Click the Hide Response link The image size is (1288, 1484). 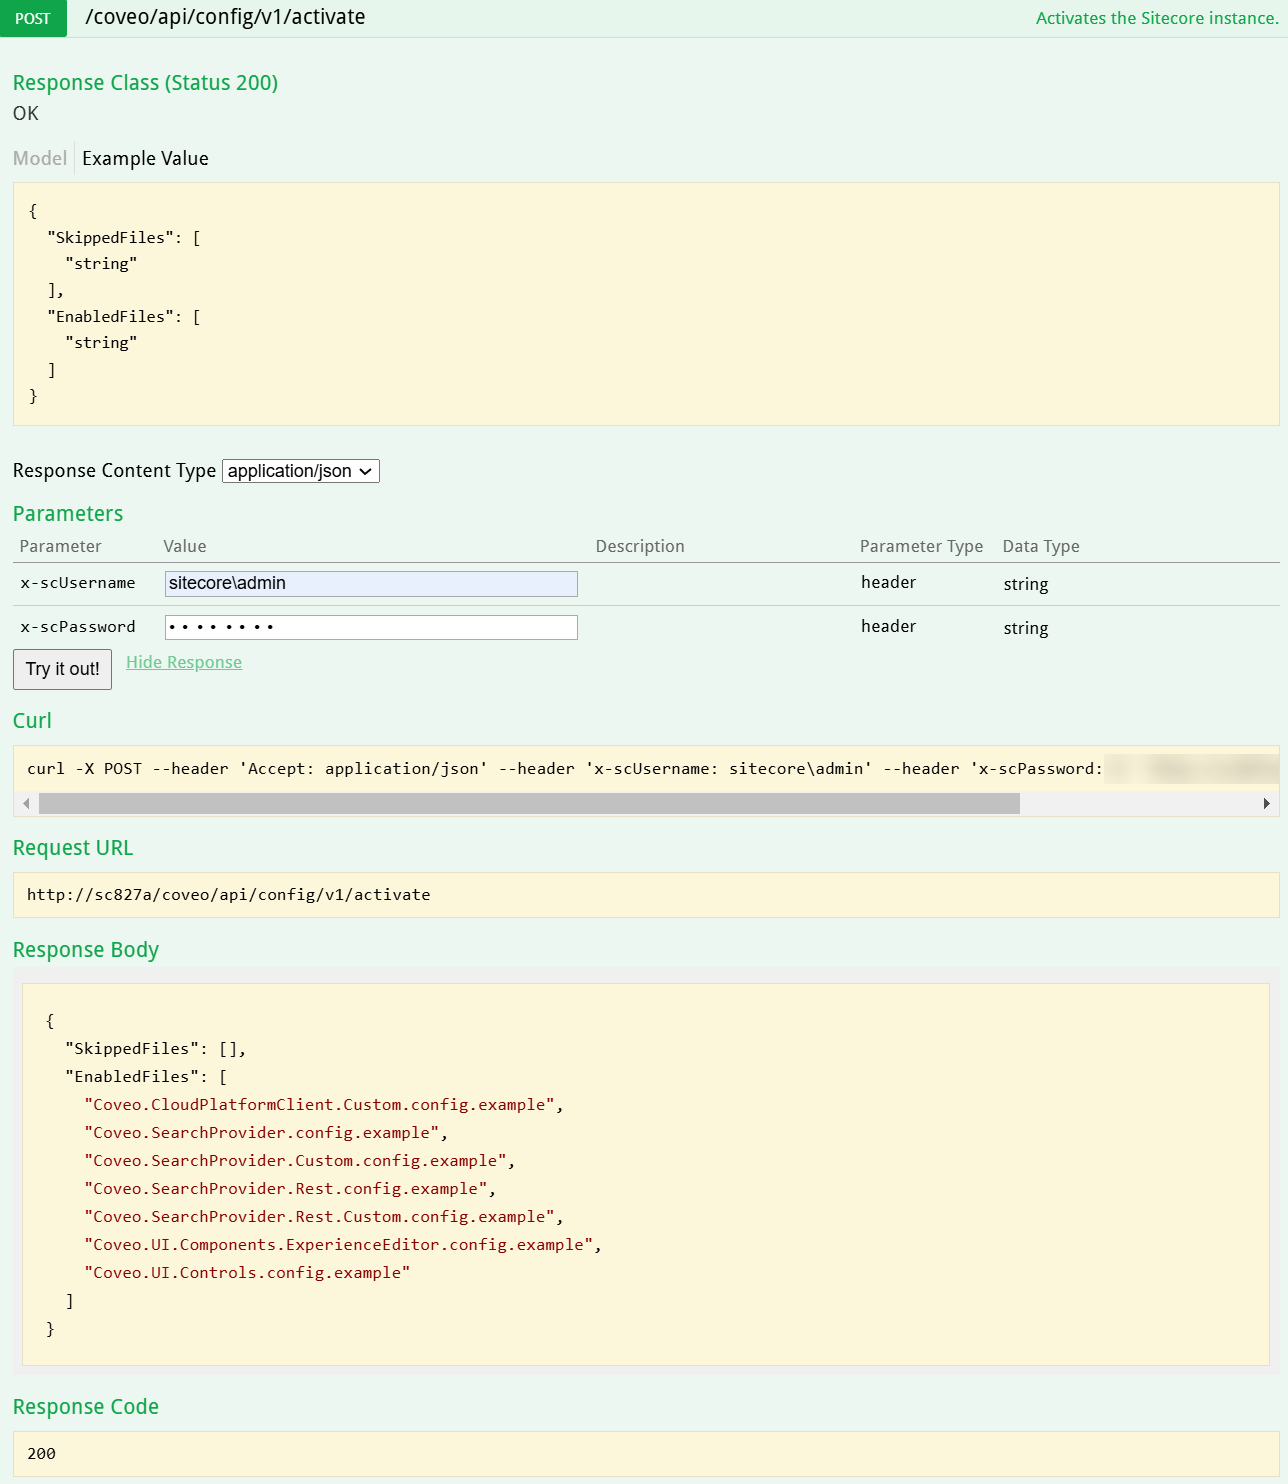coord(184,662)
